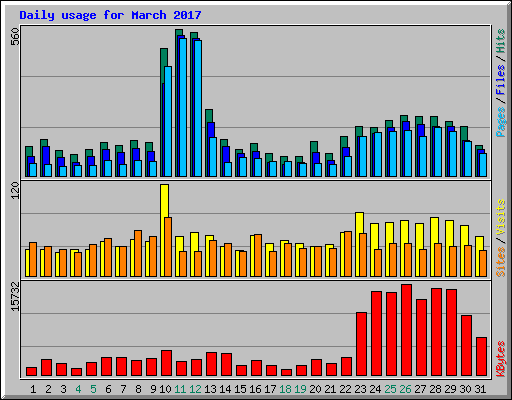Click day 22 on the x-axis
This screenshot has height=400, width=512.
pos(345,389)
